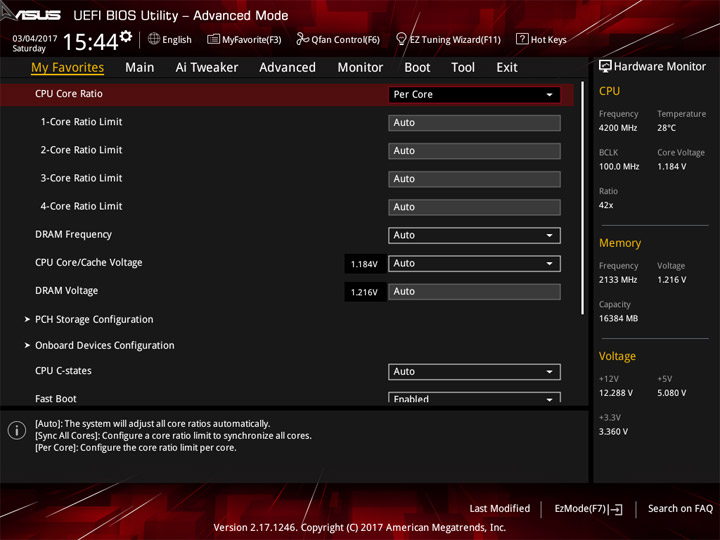Click the 03/04/2017 date text
The image size is (720, 540).
click(x=35, y=39)
